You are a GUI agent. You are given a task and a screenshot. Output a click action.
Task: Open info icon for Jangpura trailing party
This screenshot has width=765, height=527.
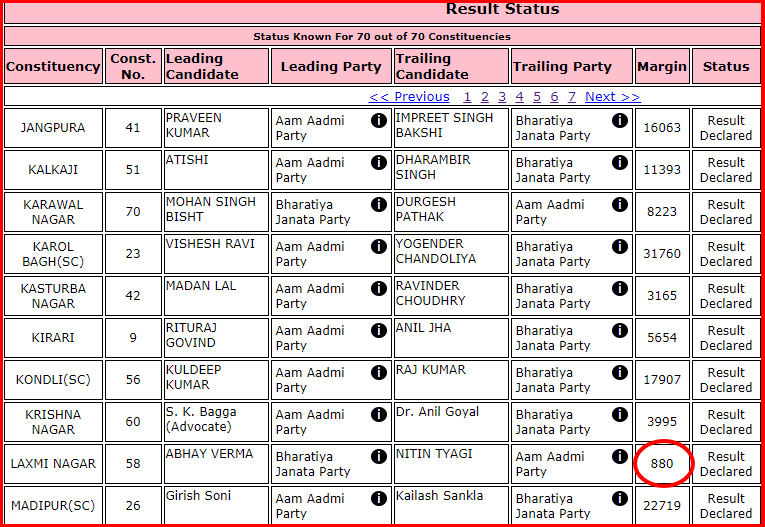coord(620,120)
